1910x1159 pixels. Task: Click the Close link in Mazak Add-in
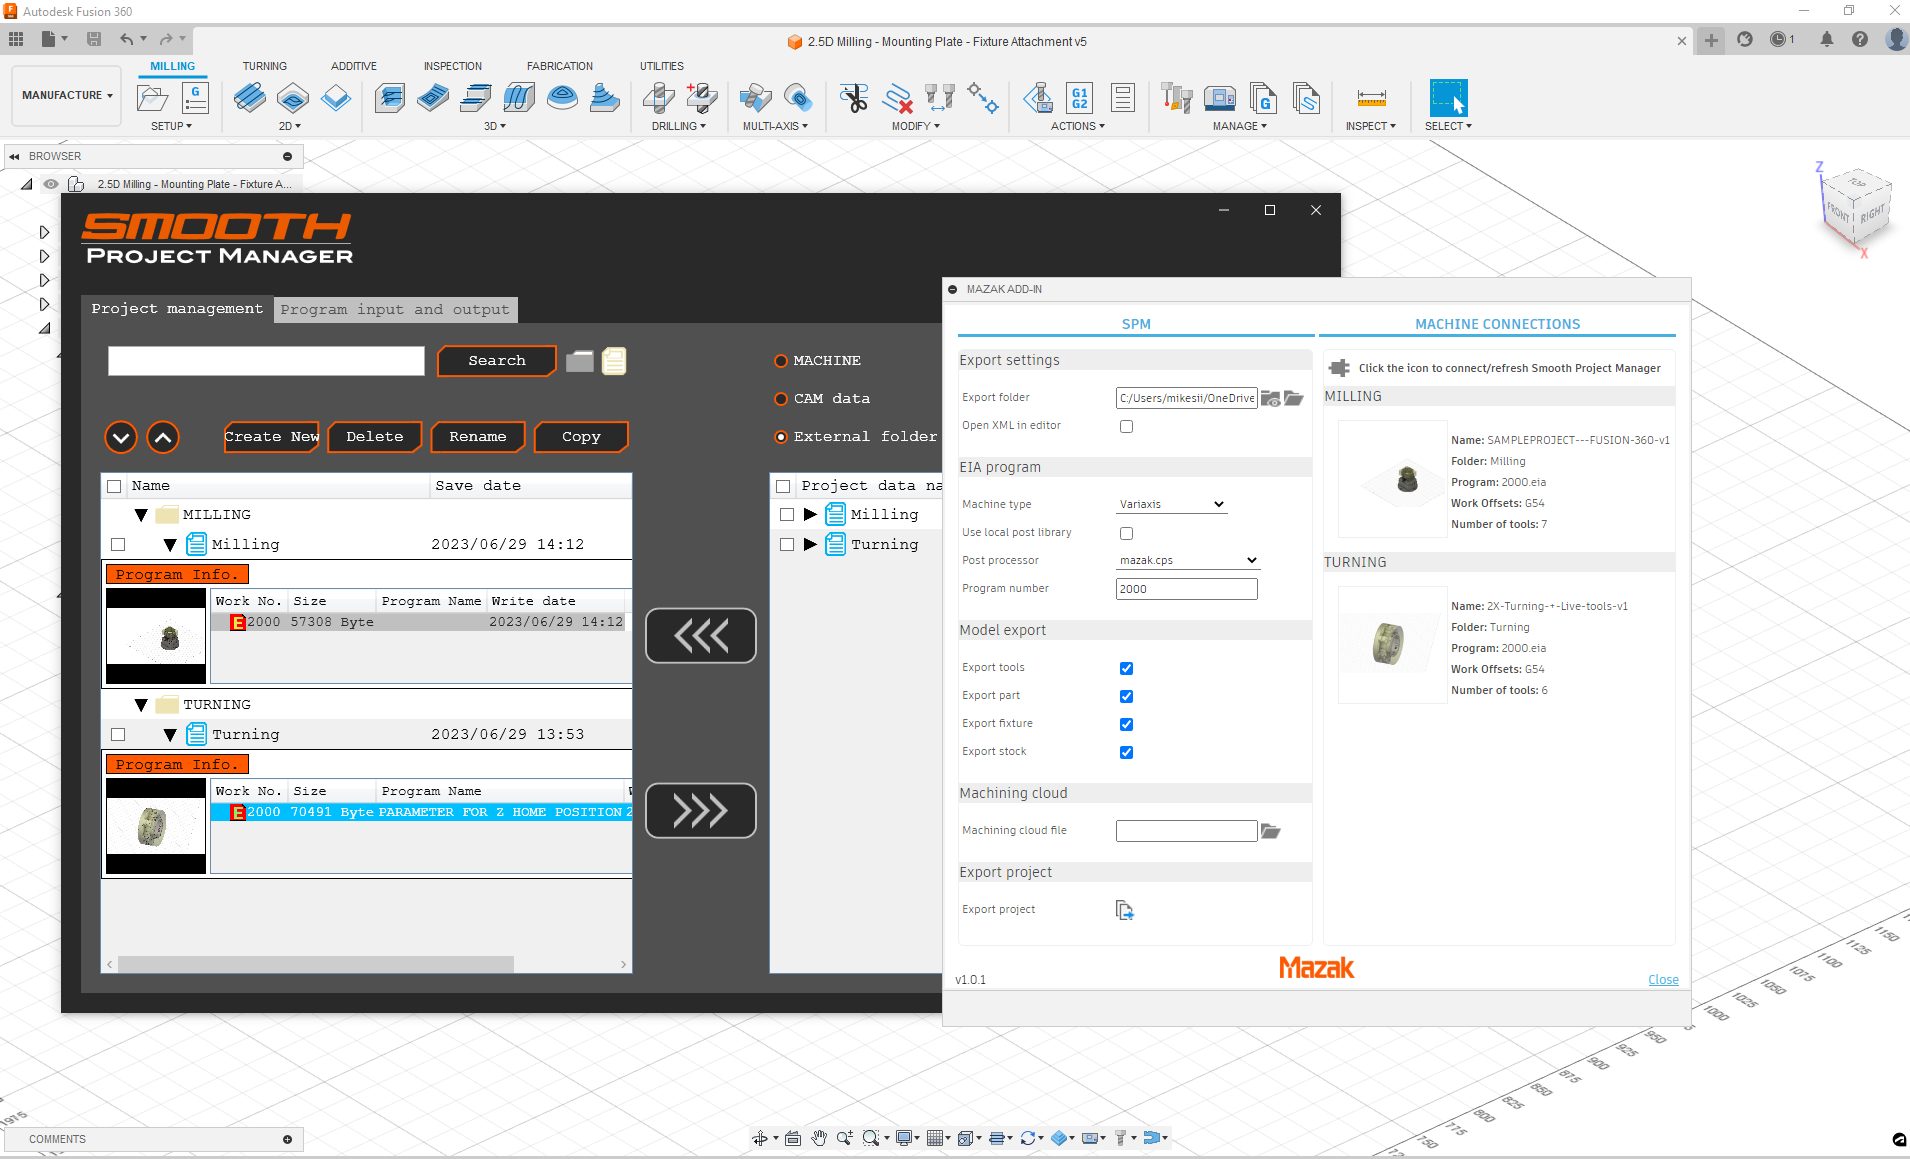[1663, 980]
